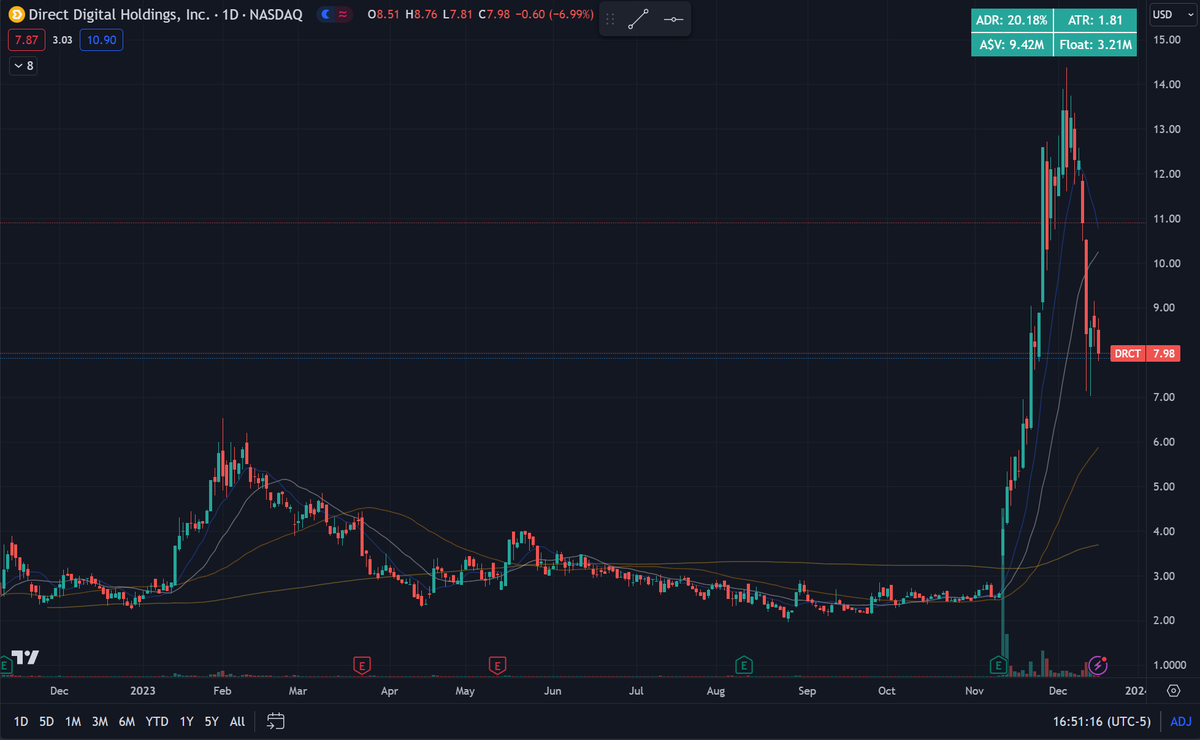Click the green earnings marker in August
The image size is (1200, 740).
click(x=743, y=664)
